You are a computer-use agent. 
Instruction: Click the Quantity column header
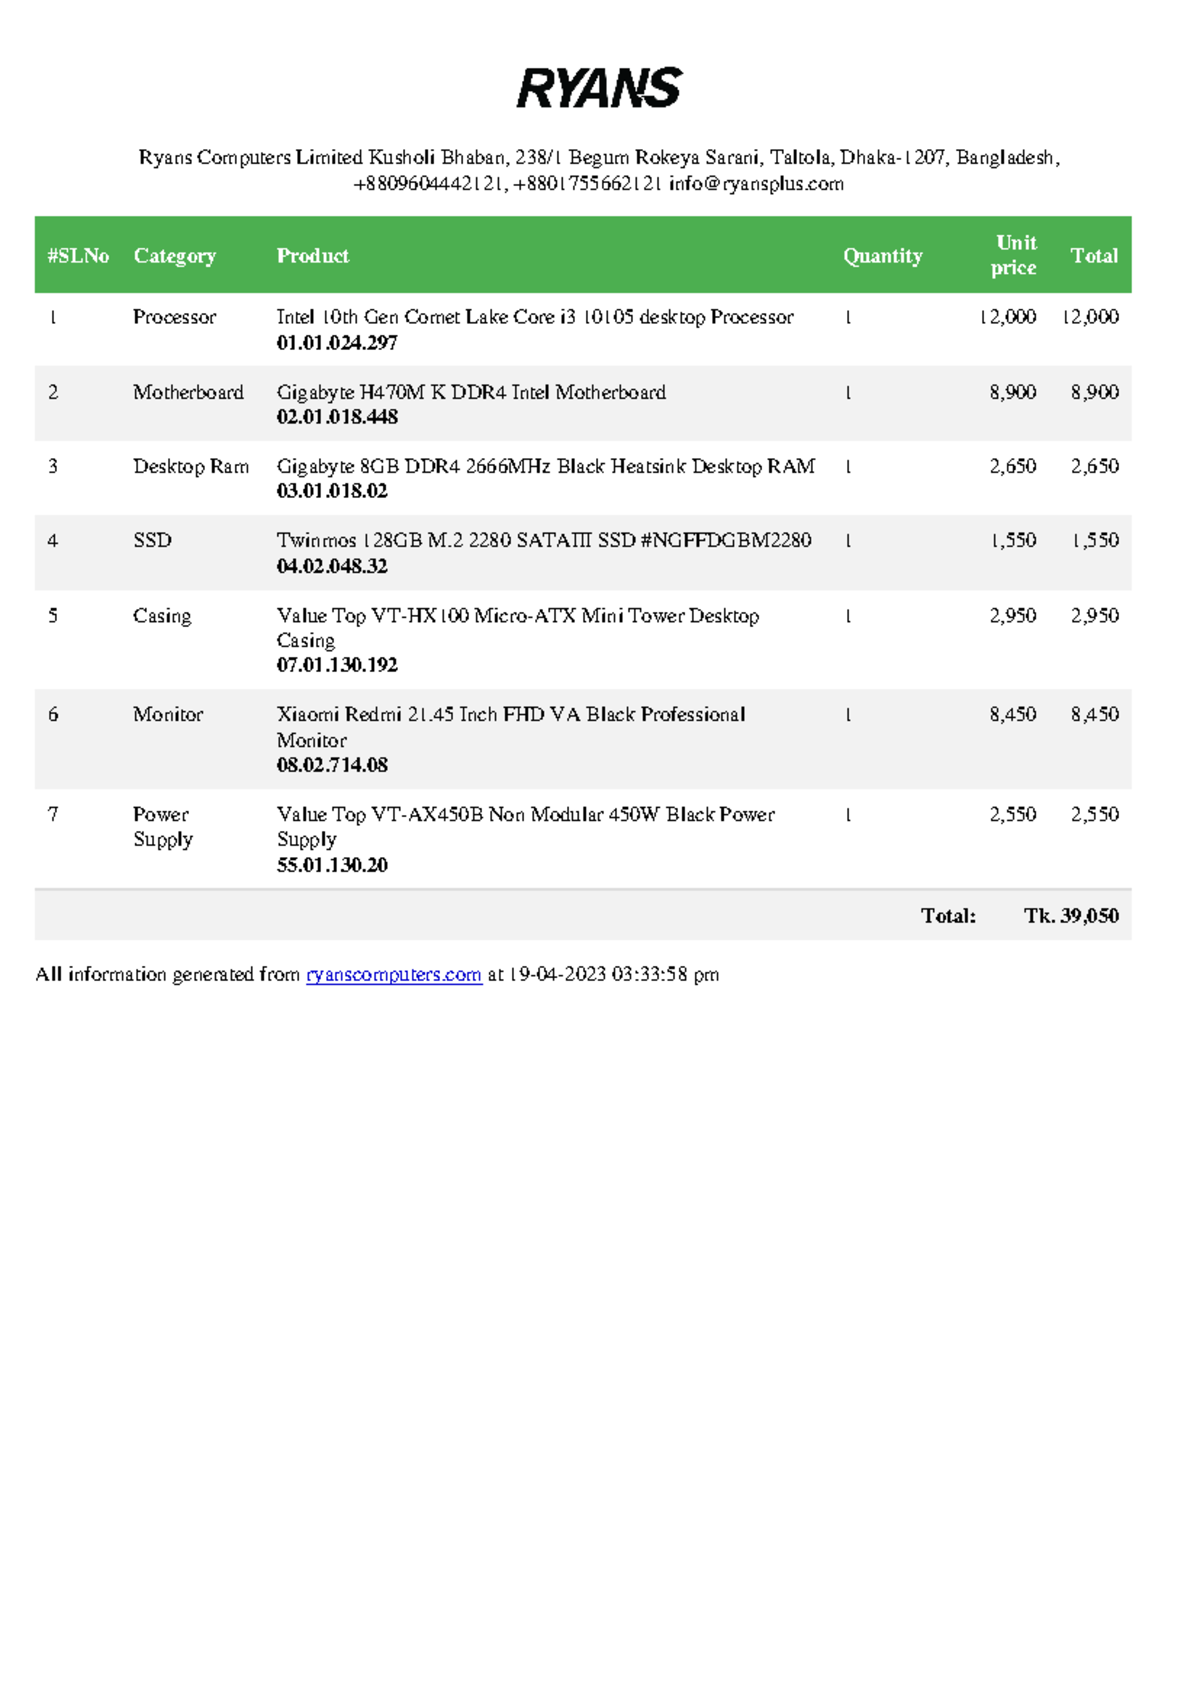882,256
